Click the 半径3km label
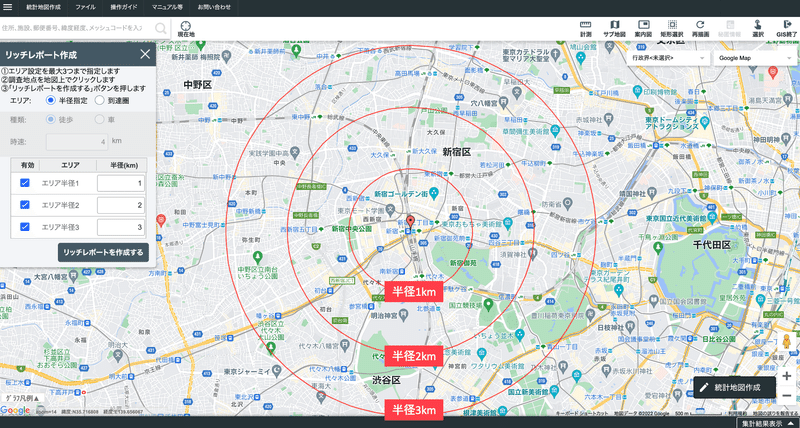Screen dimensions: 800x428 tap(414, 409)
